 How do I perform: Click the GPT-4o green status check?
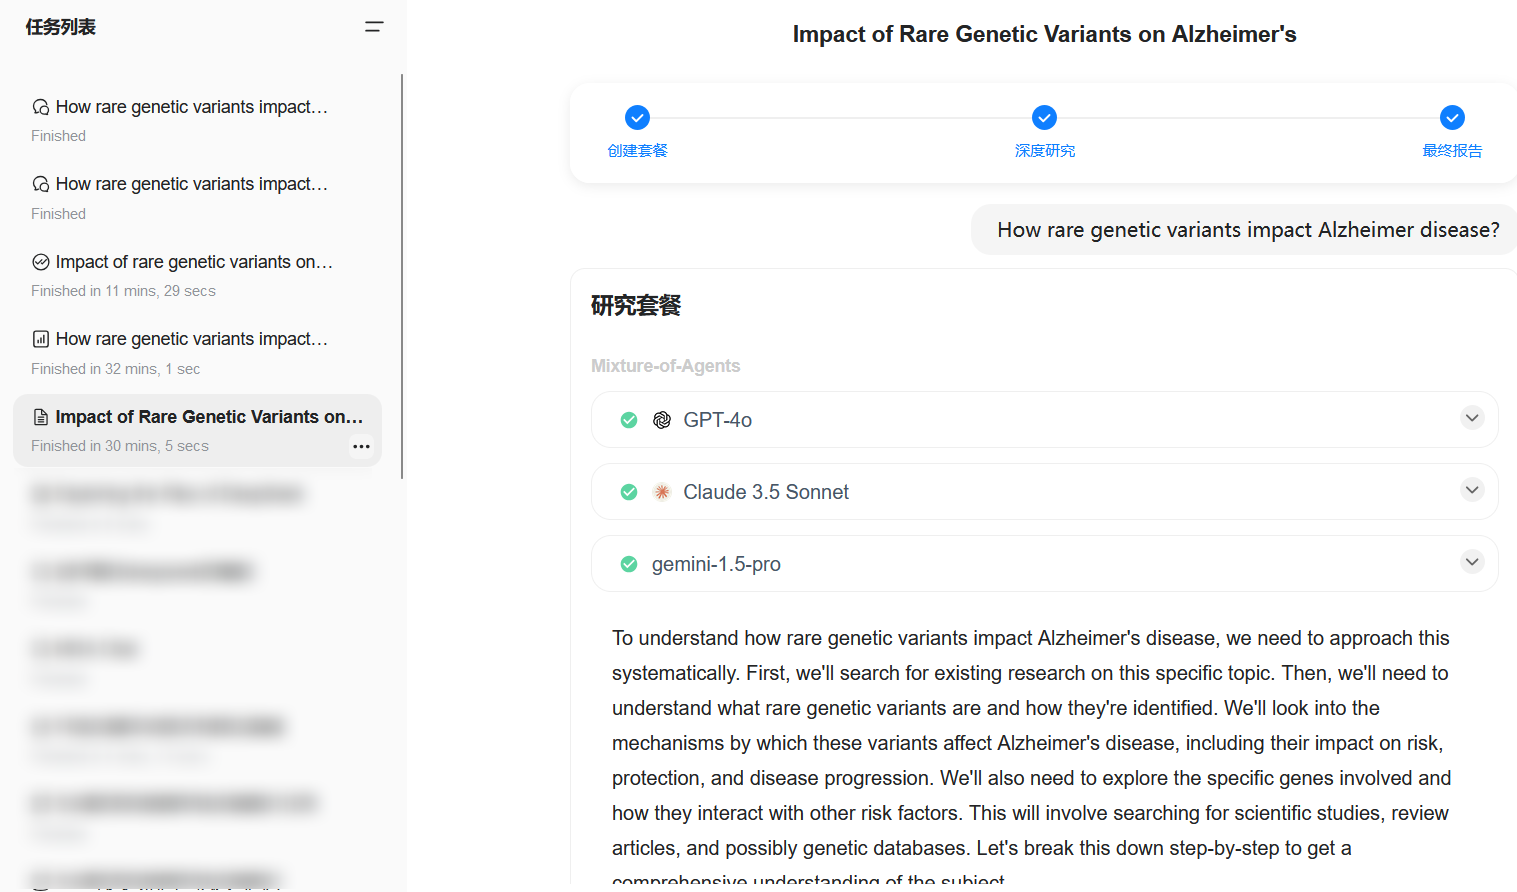click(x=629, y=420)
